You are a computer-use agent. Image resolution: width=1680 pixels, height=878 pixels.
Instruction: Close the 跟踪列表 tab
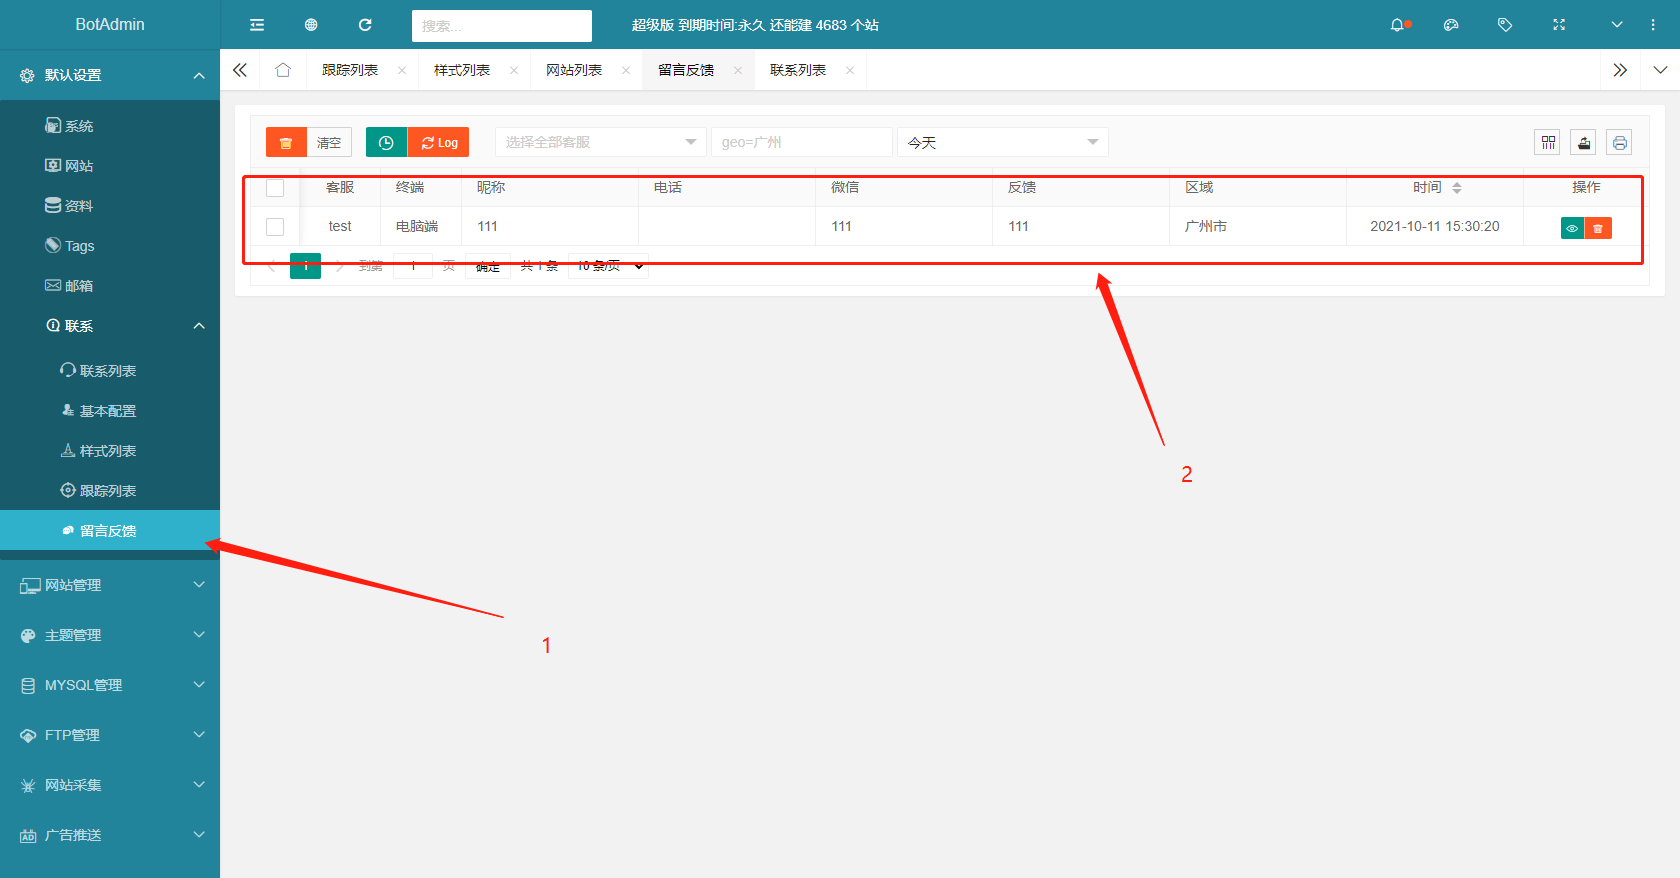click(402, 70)
